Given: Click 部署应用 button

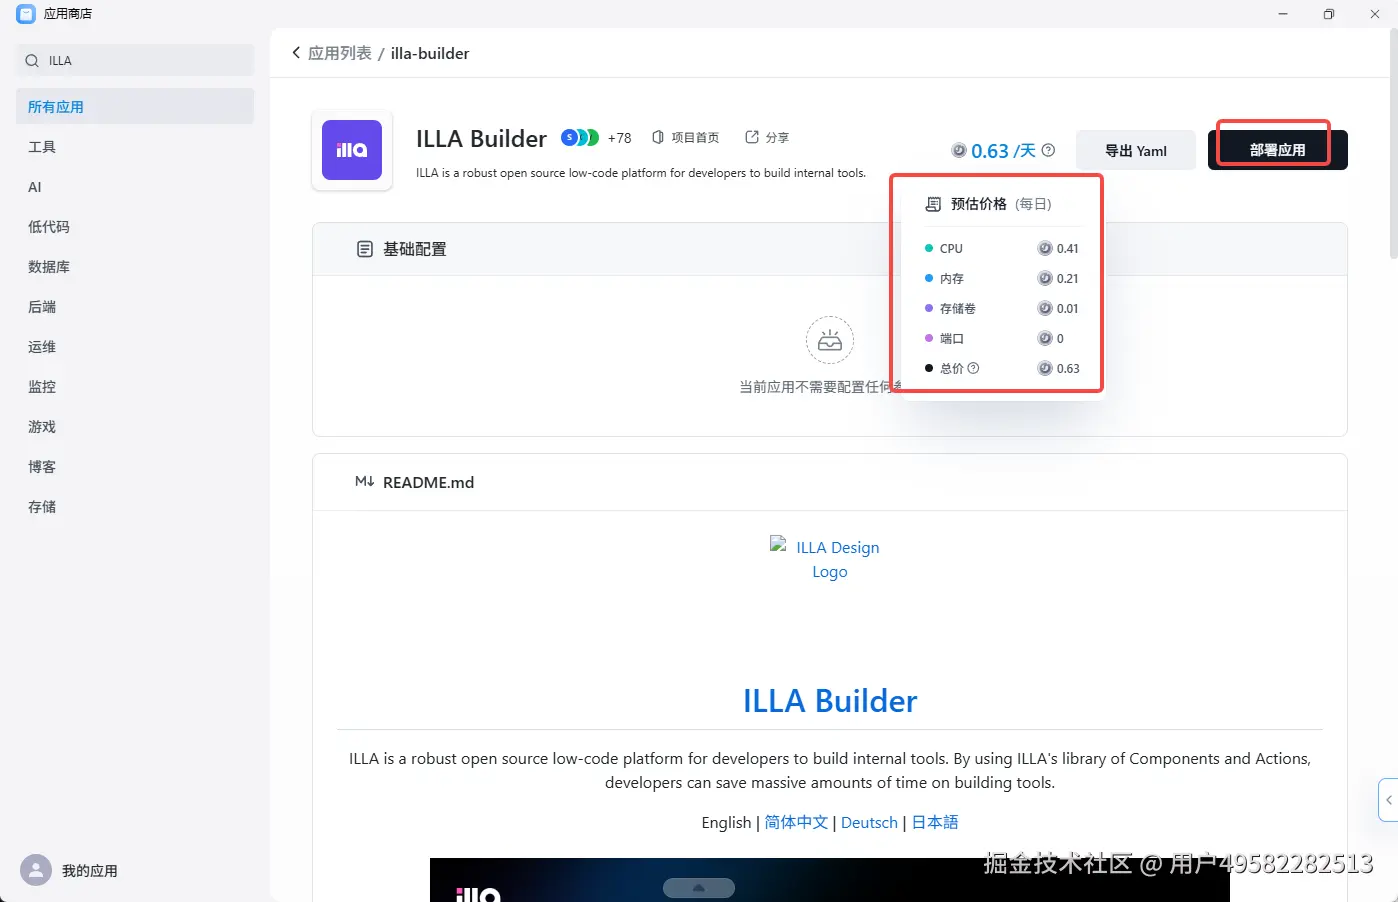Looking at the screenshot, I should 1278,150.
